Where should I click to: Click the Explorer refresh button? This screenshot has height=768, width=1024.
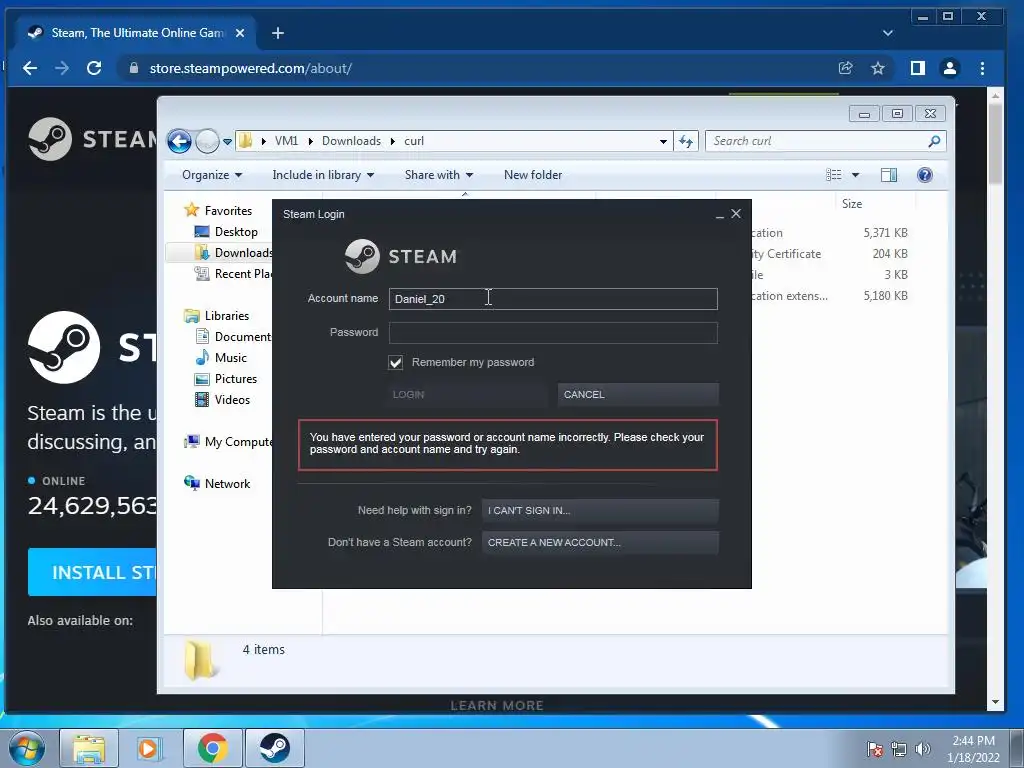tap(686, 141)
